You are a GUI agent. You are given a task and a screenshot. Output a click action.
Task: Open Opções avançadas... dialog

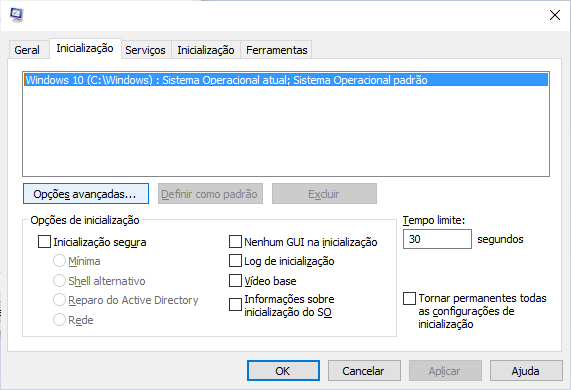click(x=86, y=194)
